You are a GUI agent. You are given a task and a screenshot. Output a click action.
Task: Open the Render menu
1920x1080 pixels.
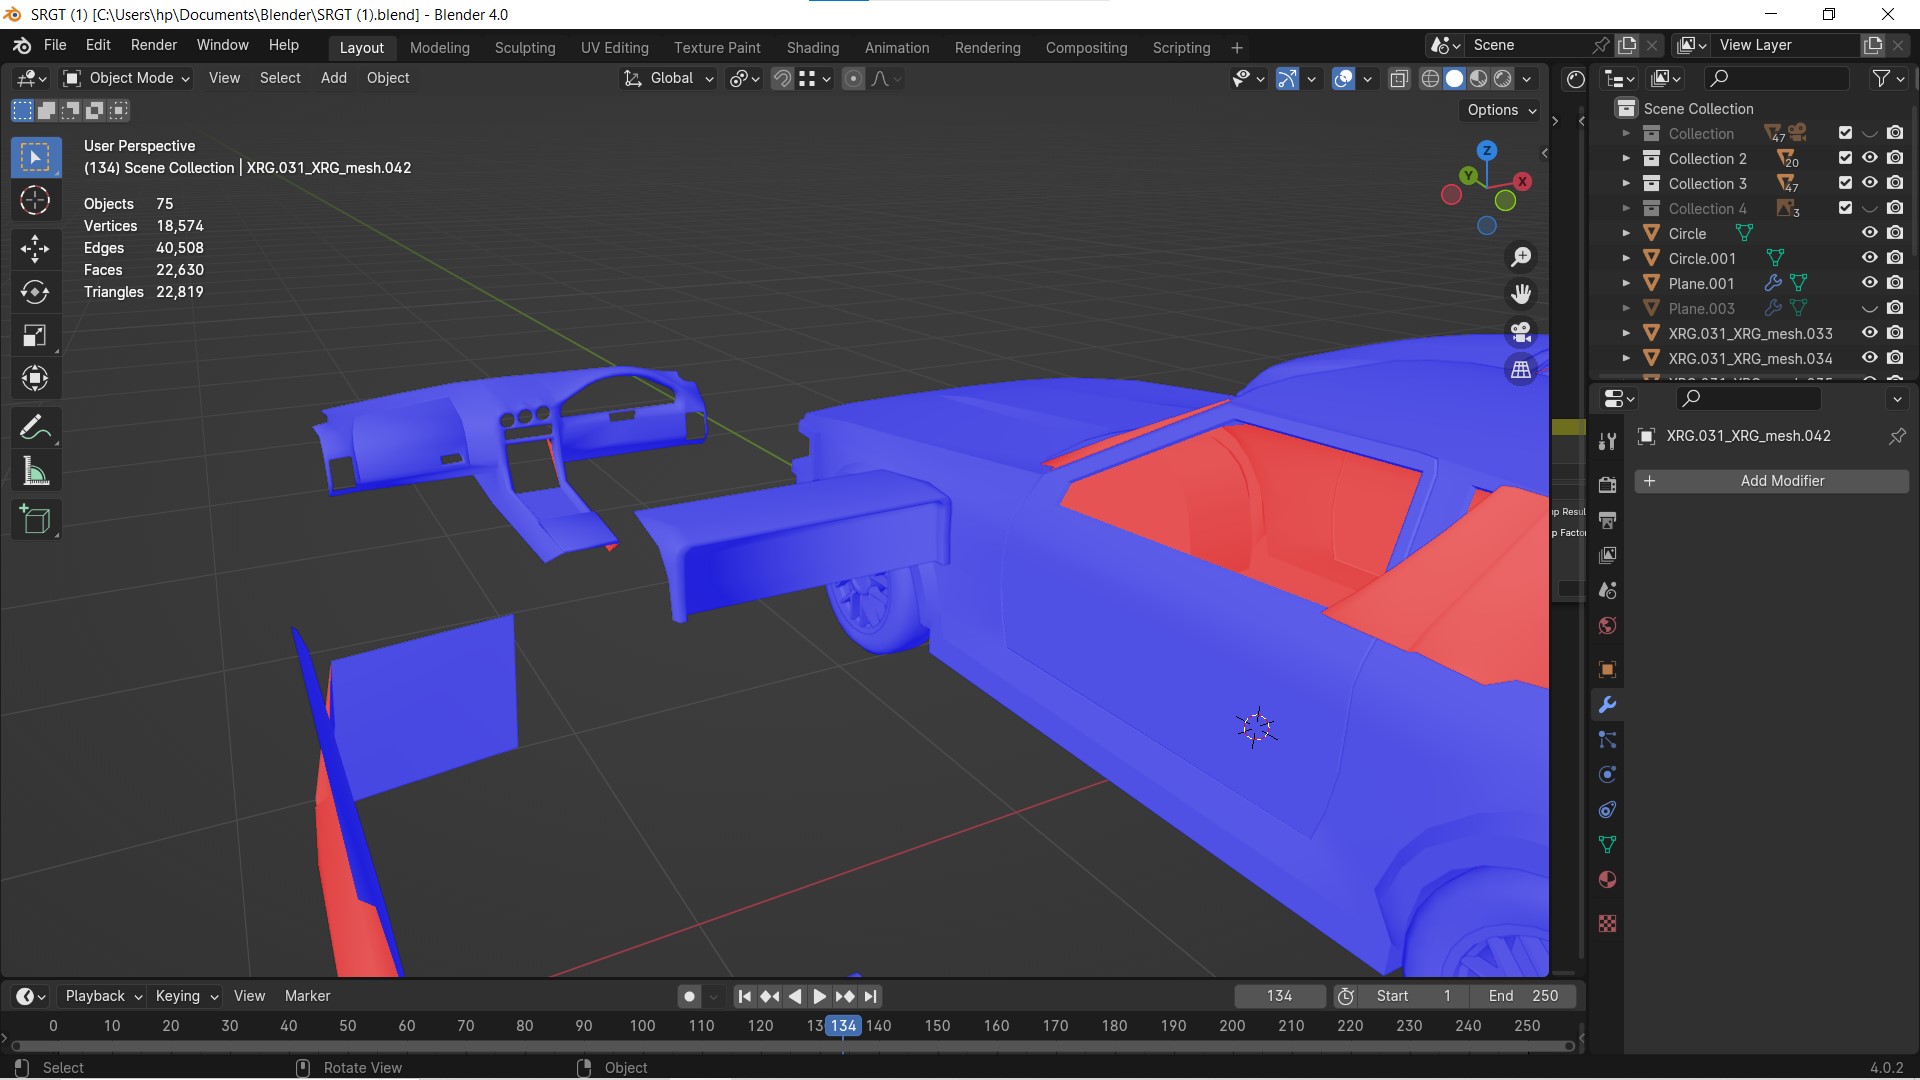(x=153, y=45)
